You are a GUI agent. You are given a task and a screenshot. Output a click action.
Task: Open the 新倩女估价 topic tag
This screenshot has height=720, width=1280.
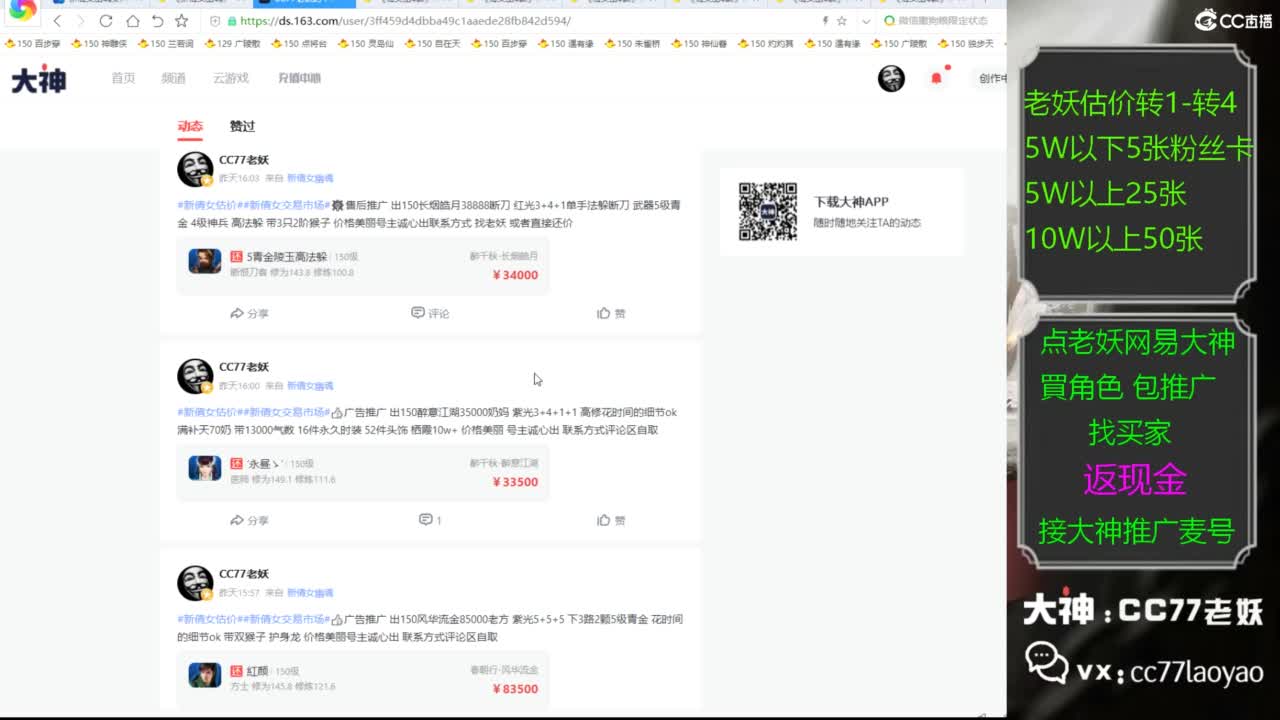coord(211,202)
